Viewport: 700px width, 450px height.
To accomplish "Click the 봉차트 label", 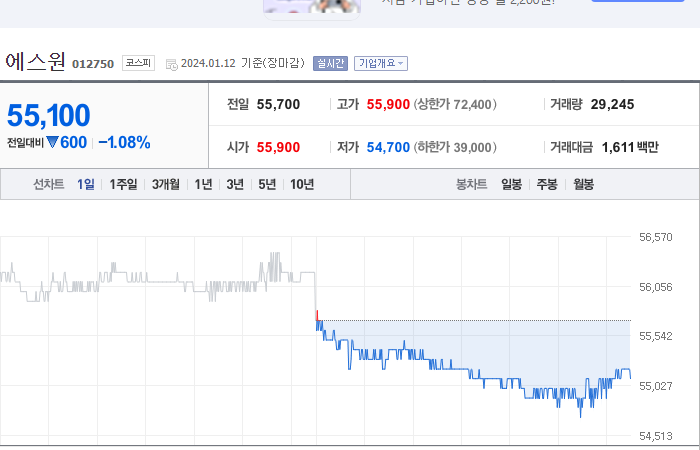I will (471, 184).
